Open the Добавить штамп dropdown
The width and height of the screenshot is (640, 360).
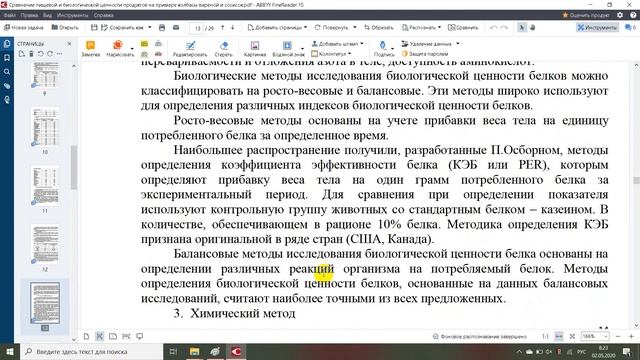[x=337, y=44]
